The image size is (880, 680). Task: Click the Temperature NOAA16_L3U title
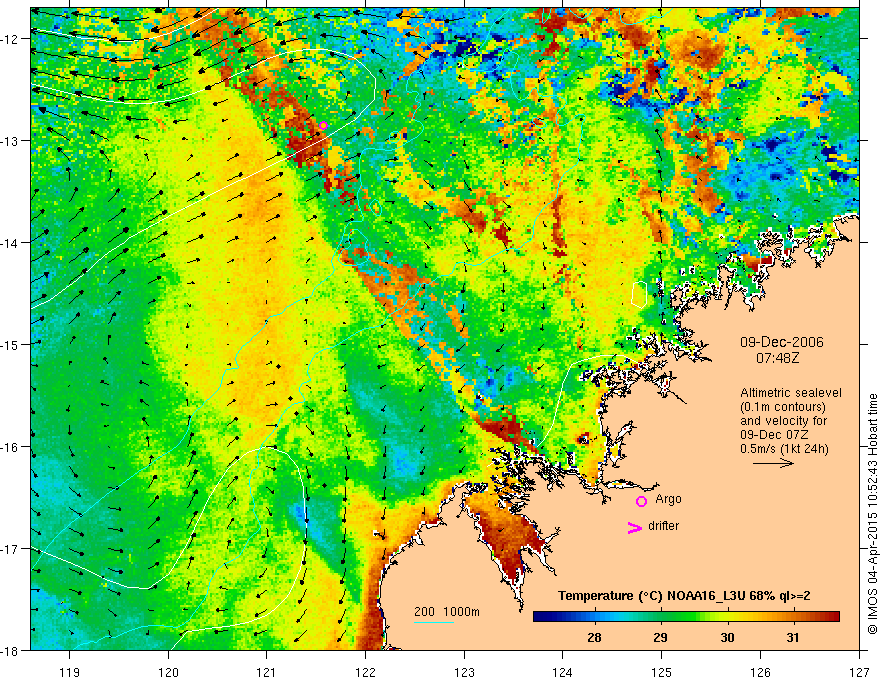pos(684,596)
